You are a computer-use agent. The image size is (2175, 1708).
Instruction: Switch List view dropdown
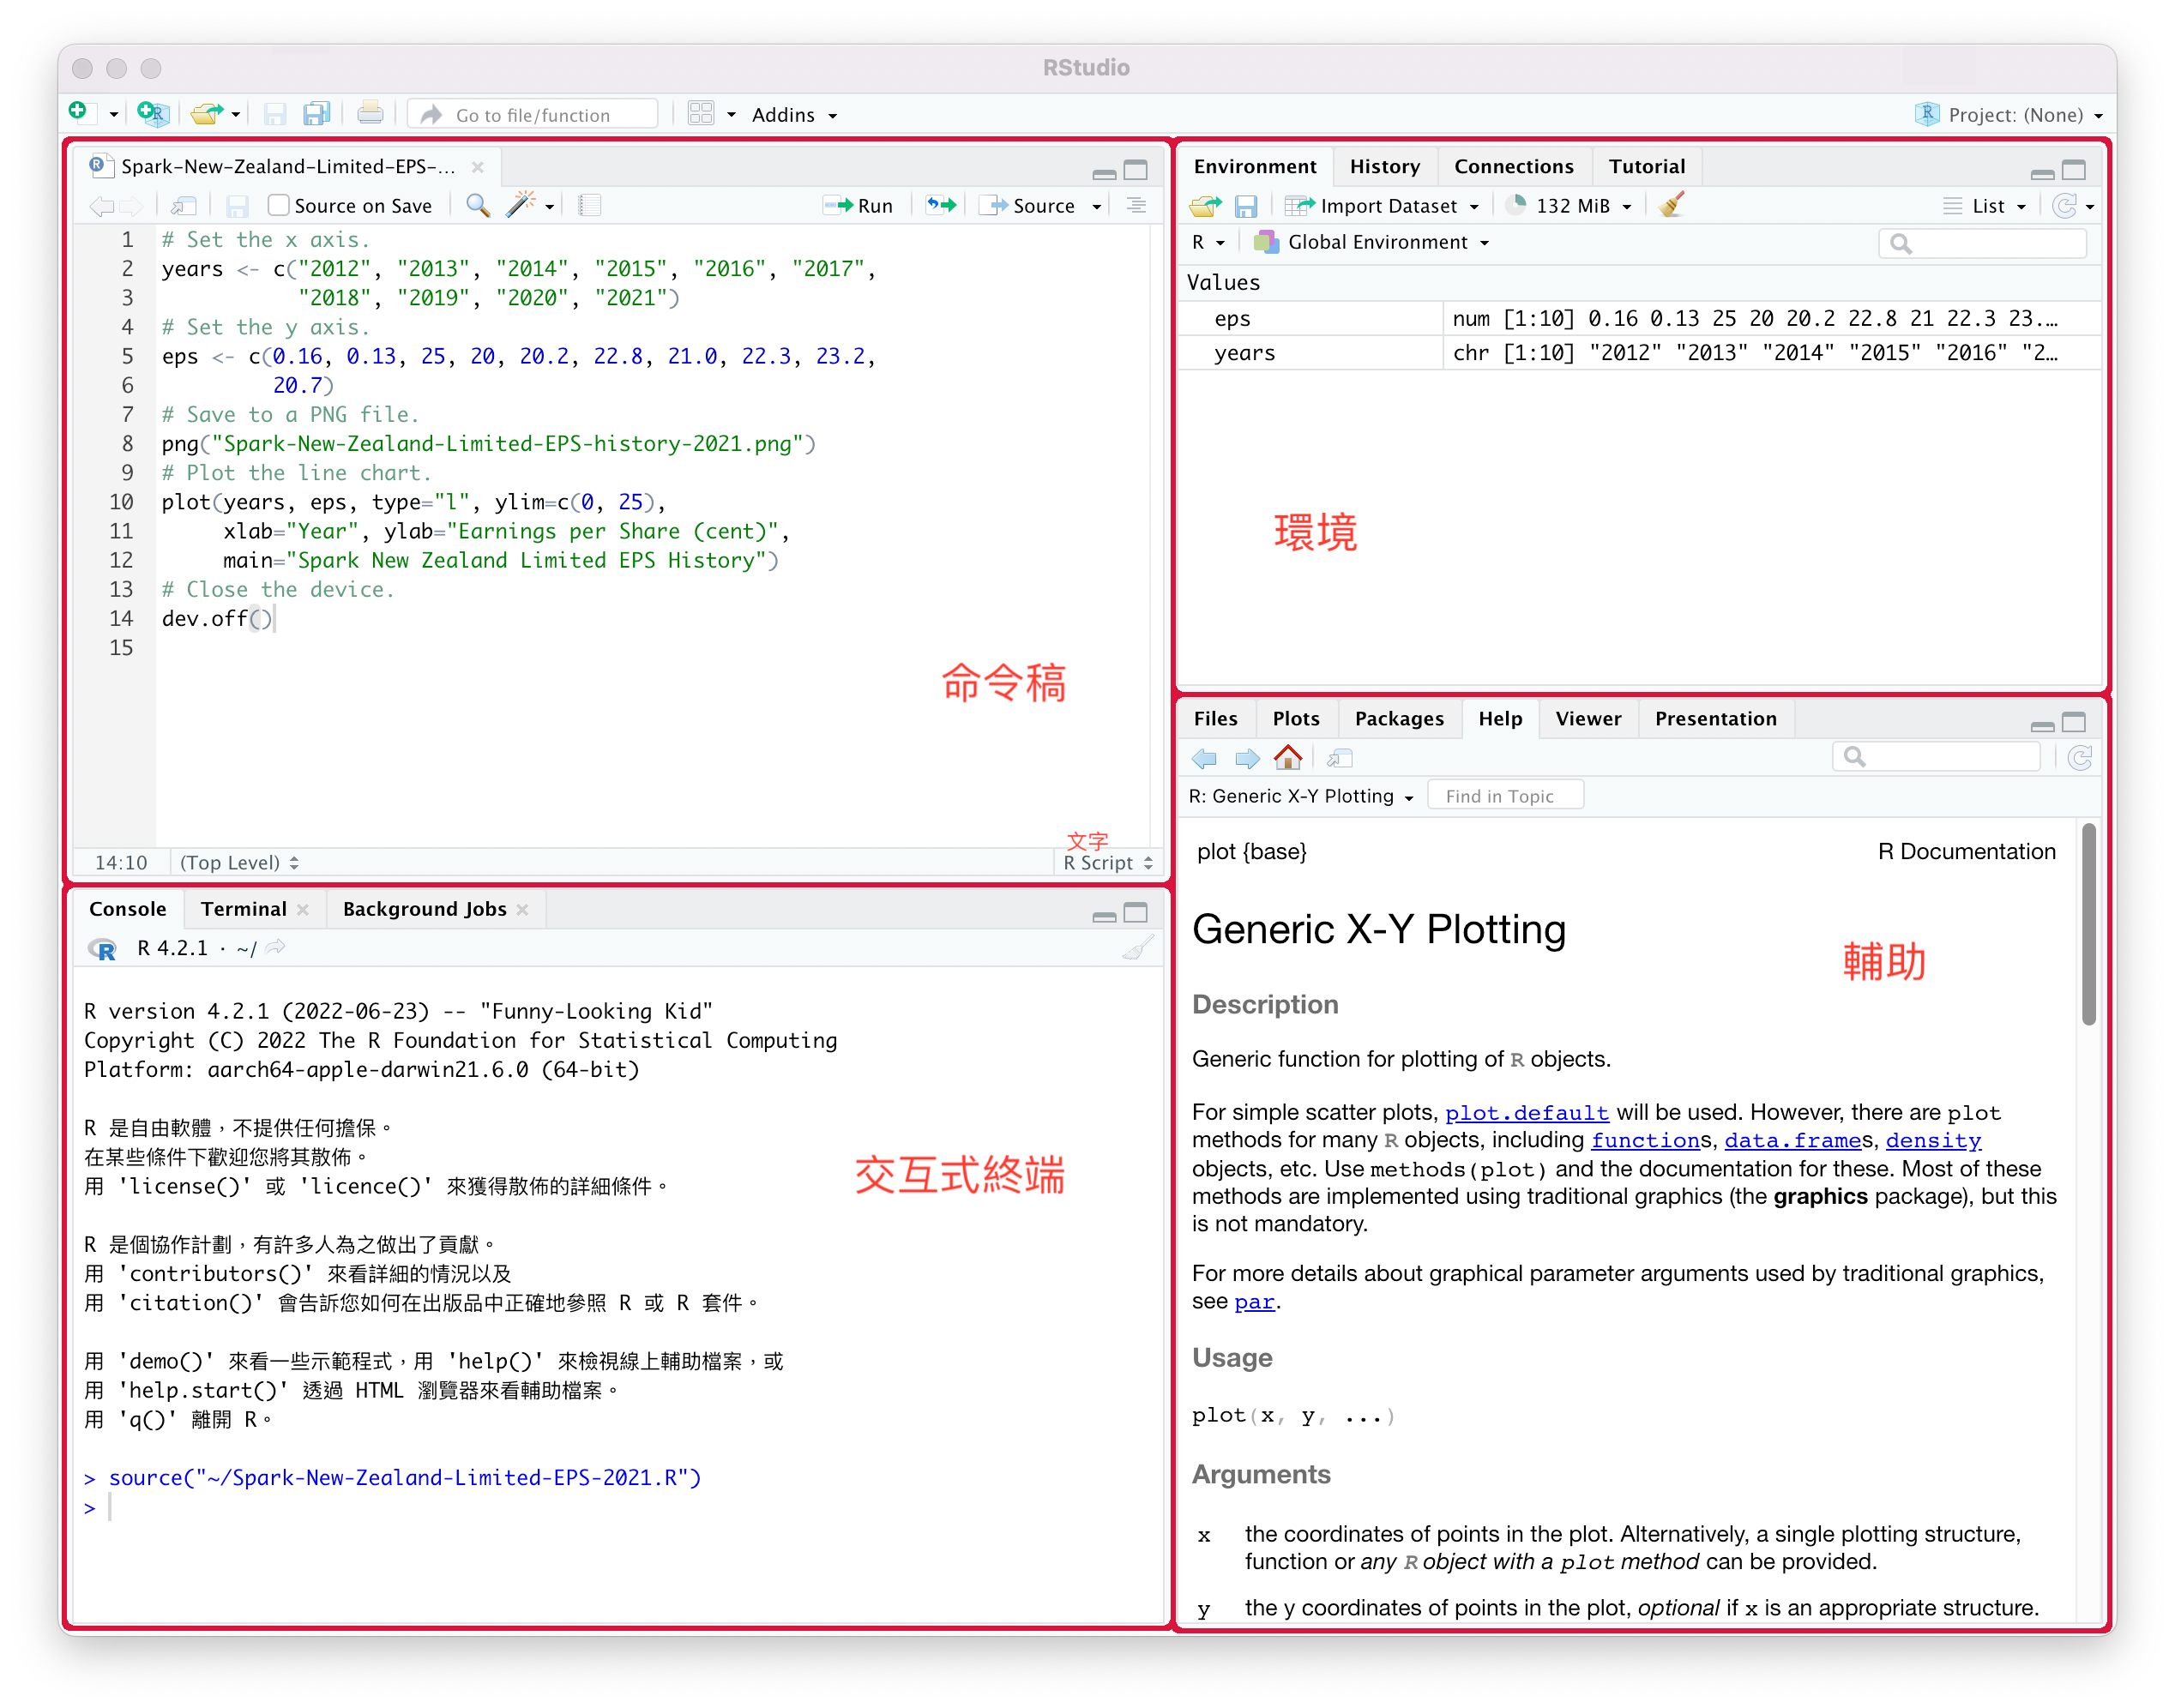(1985, 206)
